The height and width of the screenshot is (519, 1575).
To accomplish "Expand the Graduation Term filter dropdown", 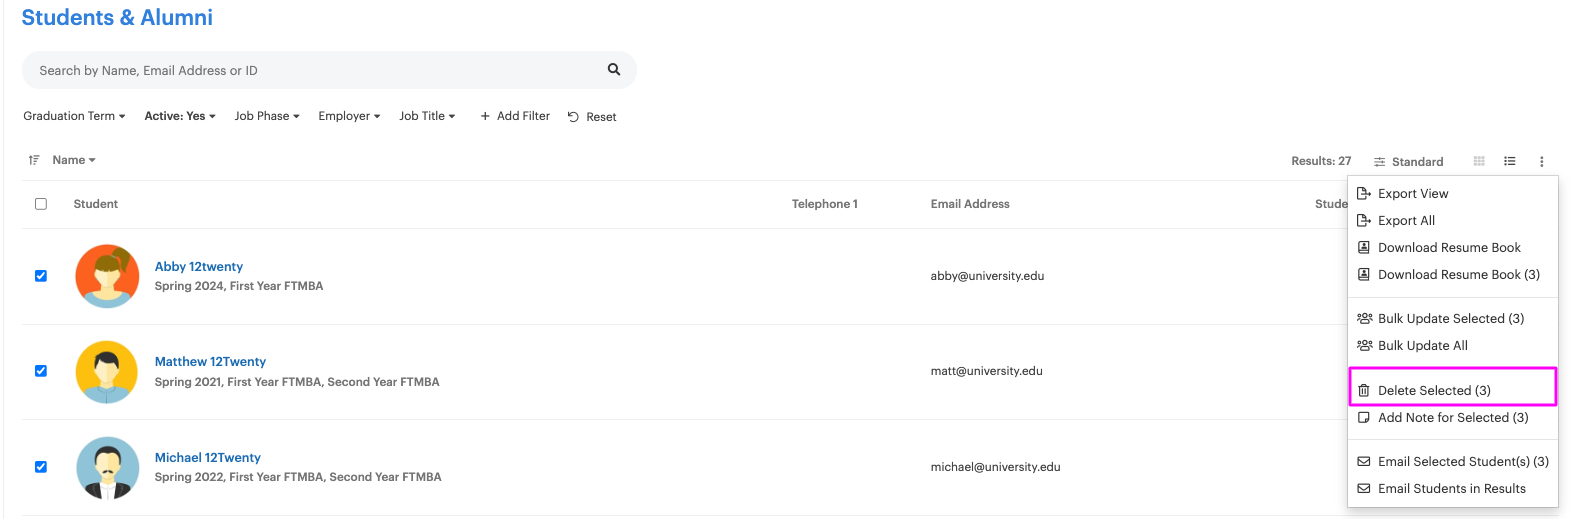I will point(74,116).
